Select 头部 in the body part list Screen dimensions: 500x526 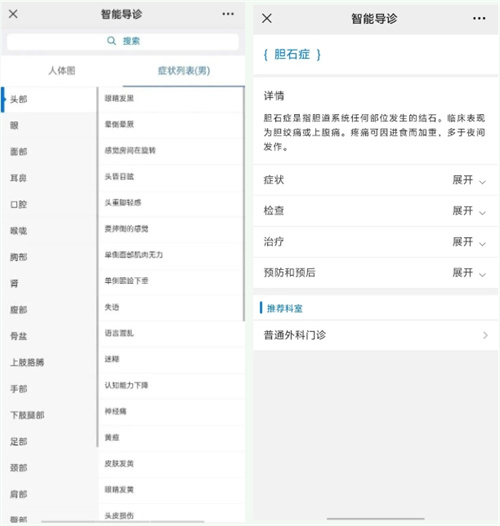coord(49,99)
